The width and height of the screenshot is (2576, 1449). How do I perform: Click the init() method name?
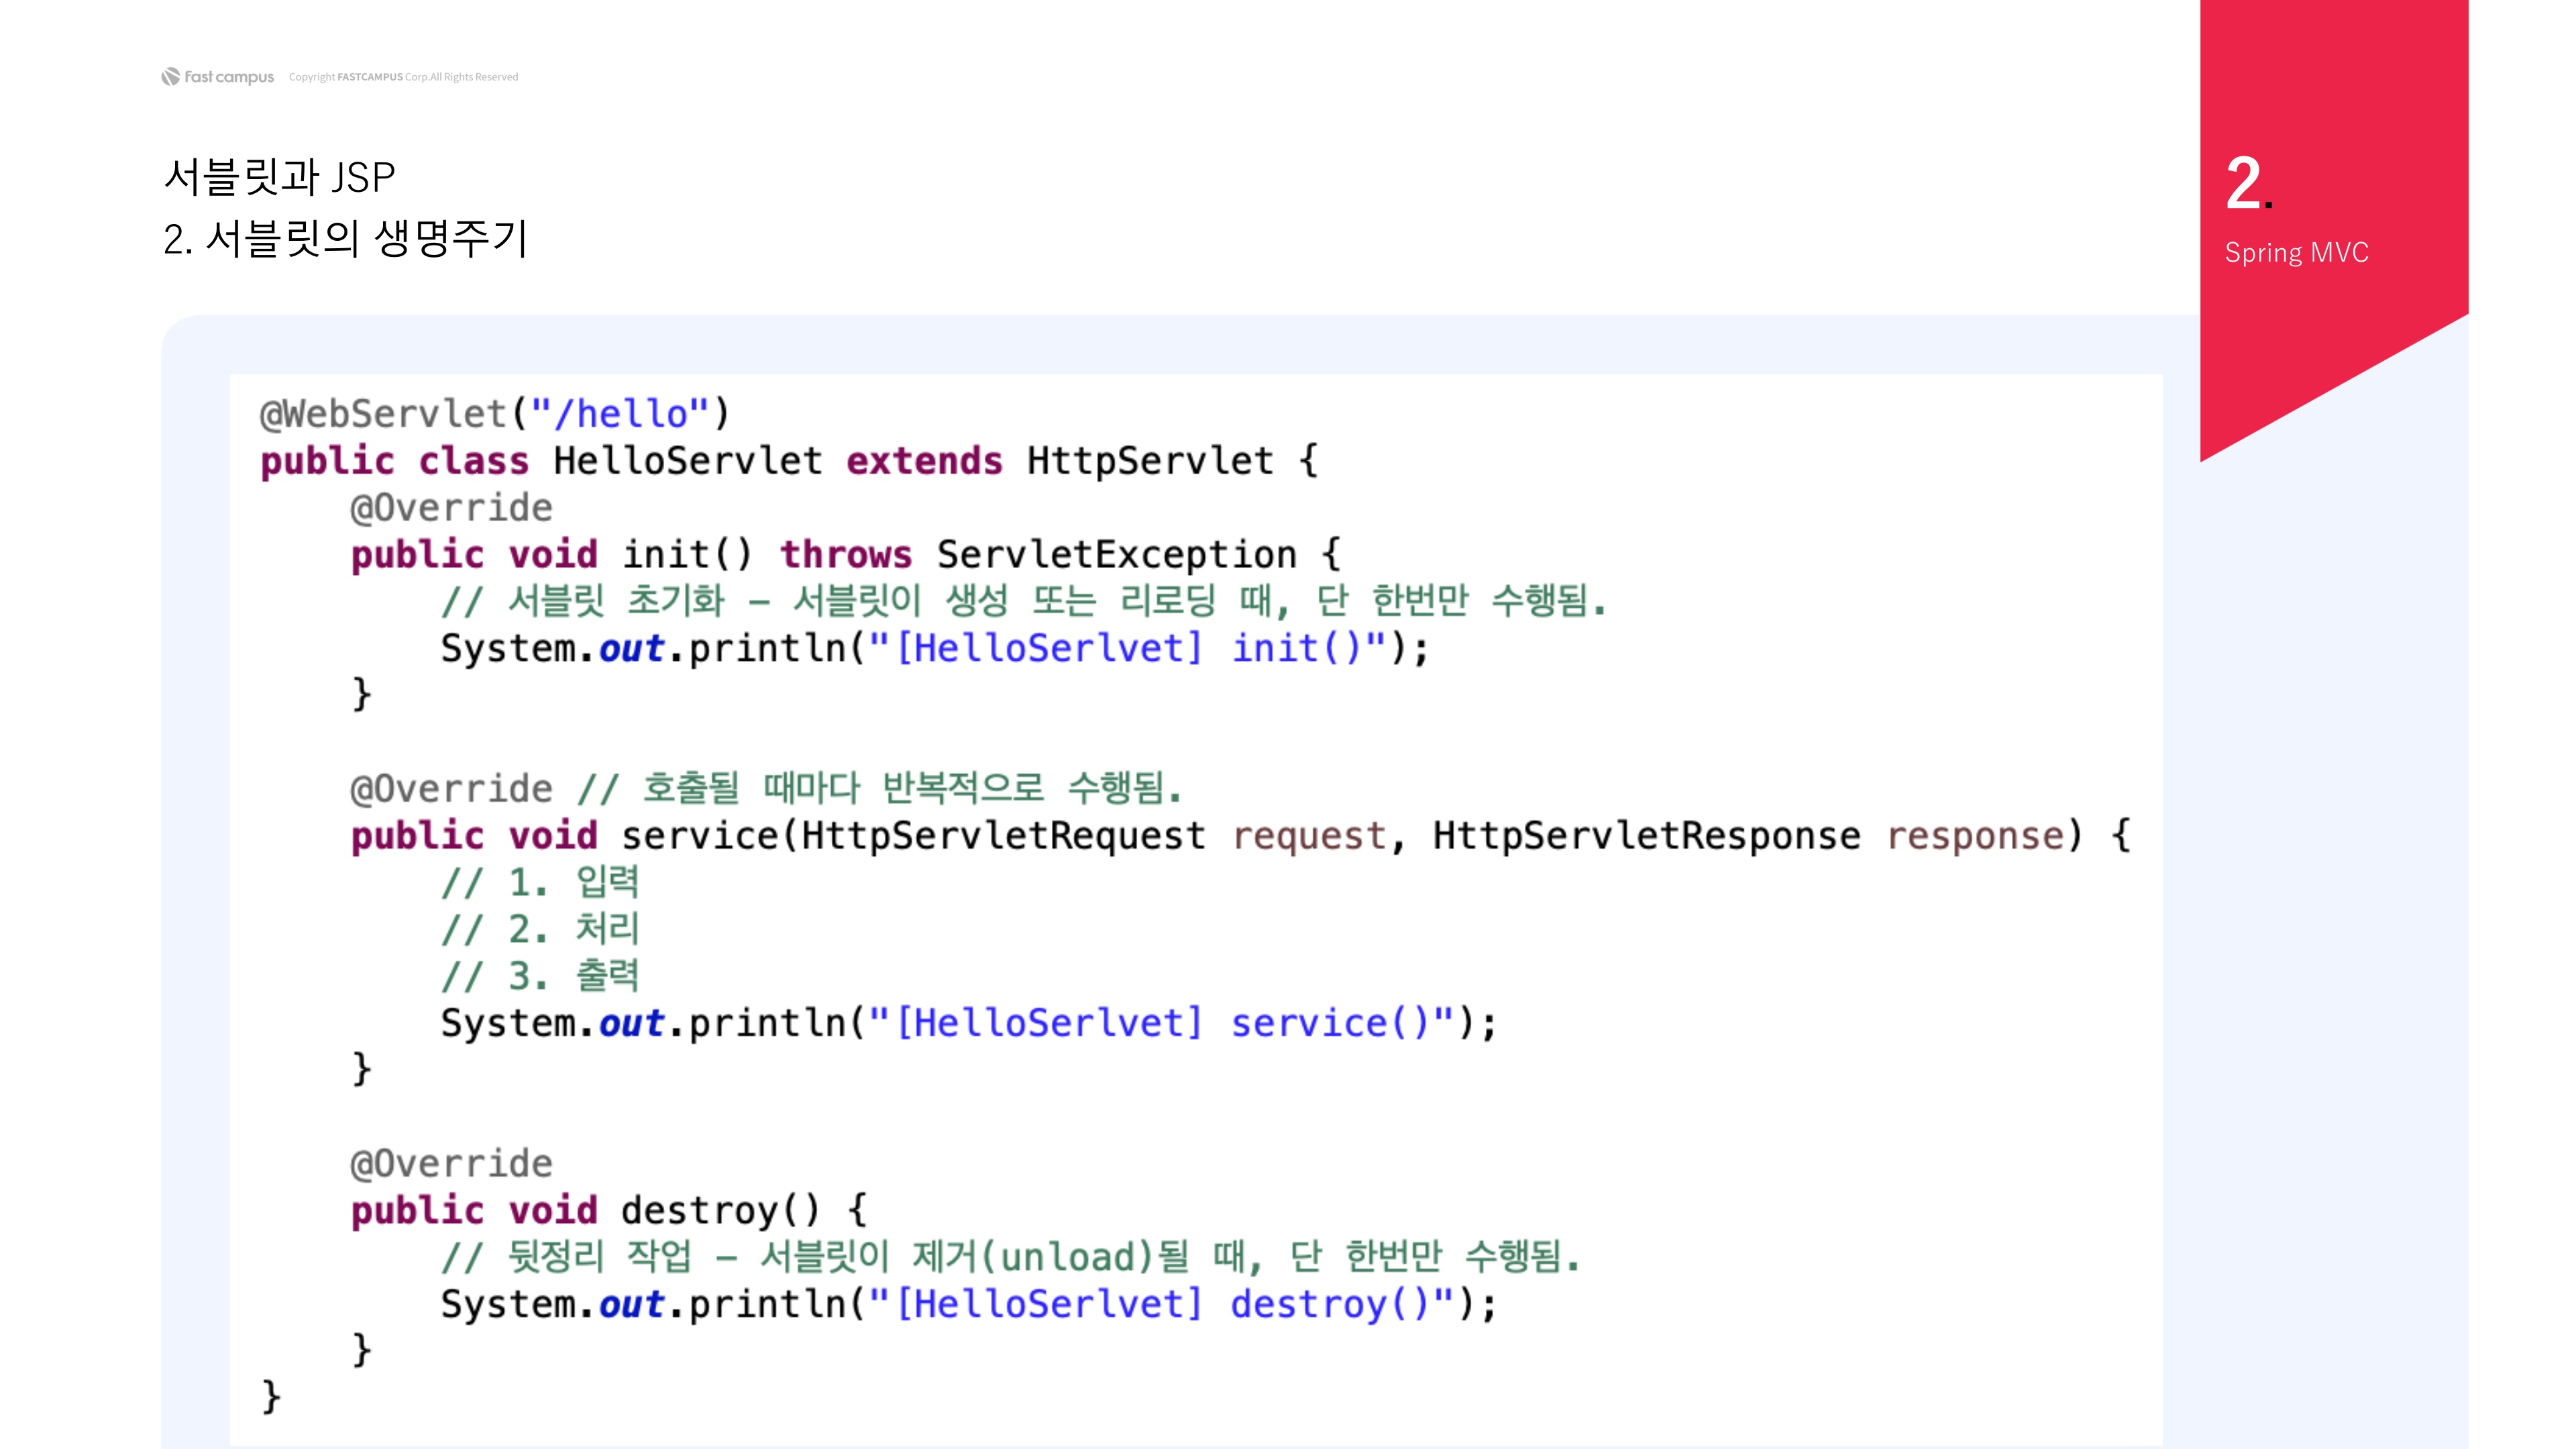[685, 554]
